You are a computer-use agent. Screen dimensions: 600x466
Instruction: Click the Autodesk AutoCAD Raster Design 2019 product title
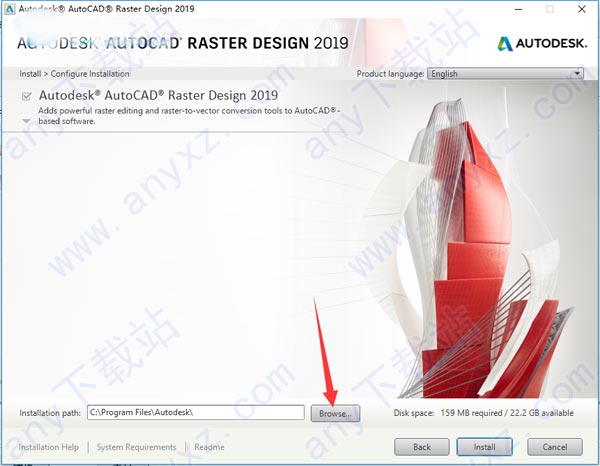(x=158, y=95)
